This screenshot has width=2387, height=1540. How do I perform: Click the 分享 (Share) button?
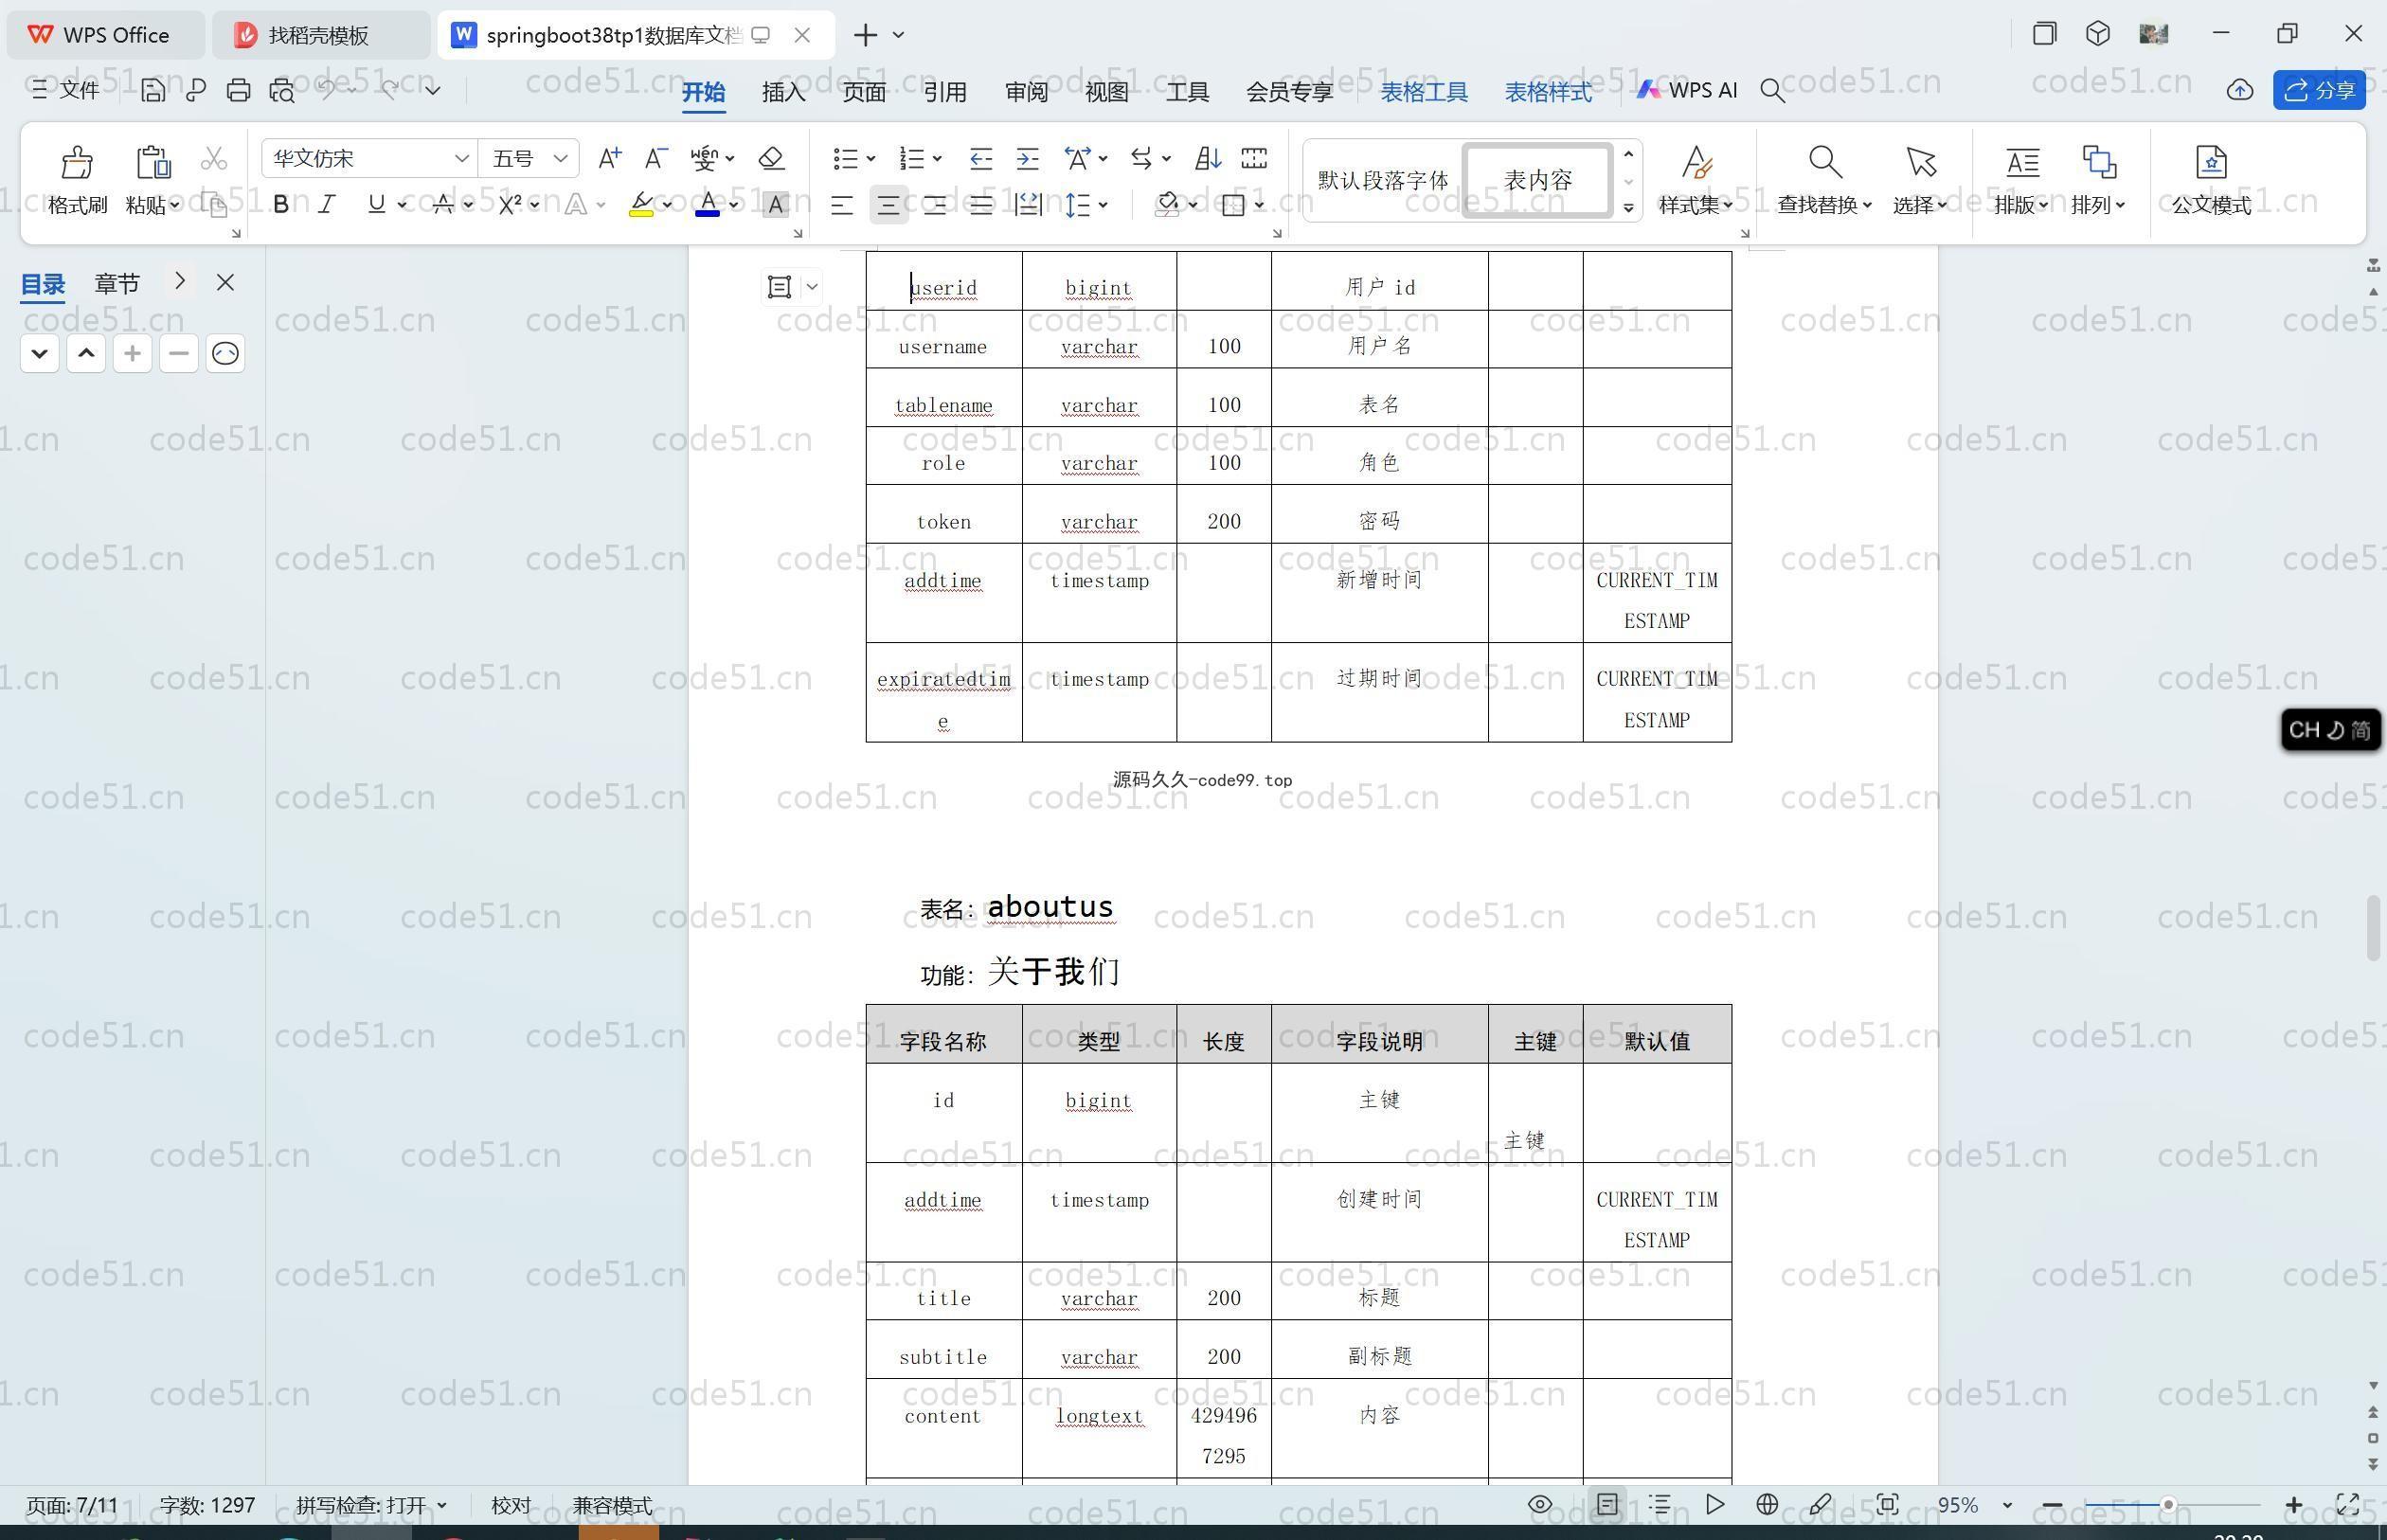(2319, 90)
